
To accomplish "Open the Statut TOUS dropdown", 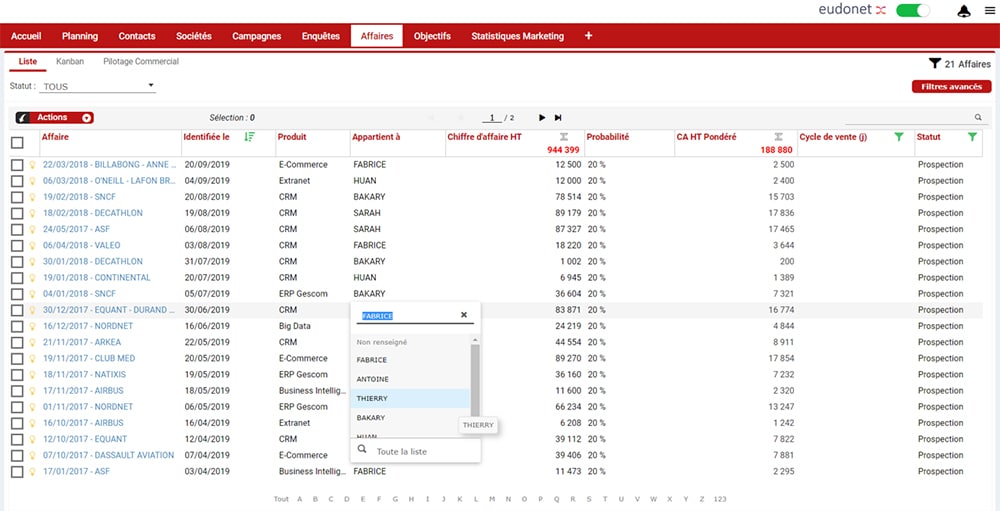I will (98, 86).
